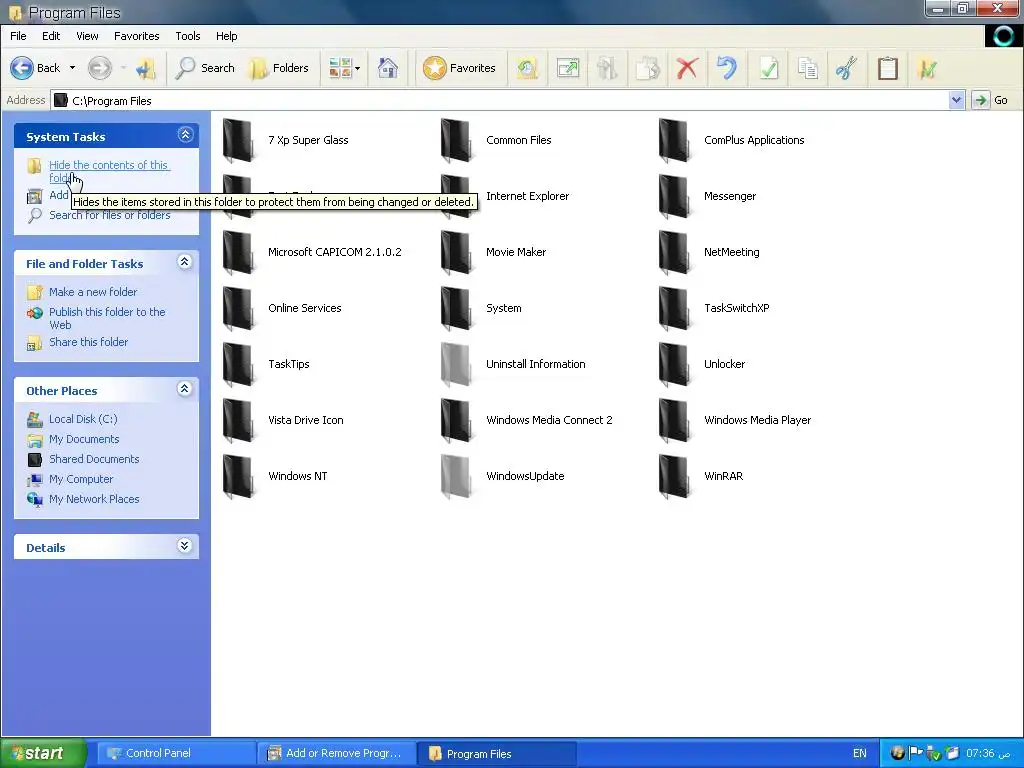Click the Copy To toolbar icon

pyautogui.click(x=647, y=68)
